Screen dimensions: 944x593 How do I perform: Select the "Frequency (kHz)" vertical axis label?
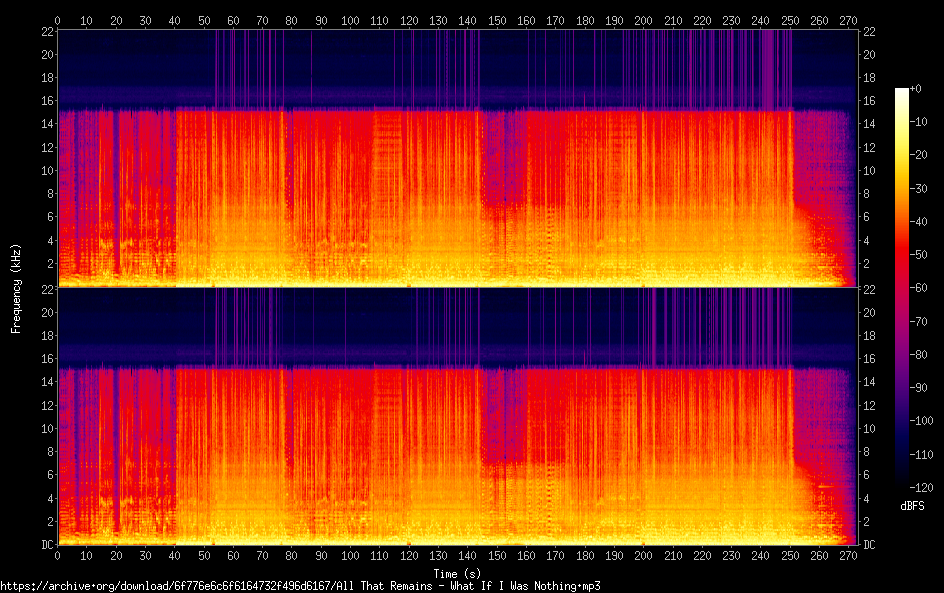(16, 287)
